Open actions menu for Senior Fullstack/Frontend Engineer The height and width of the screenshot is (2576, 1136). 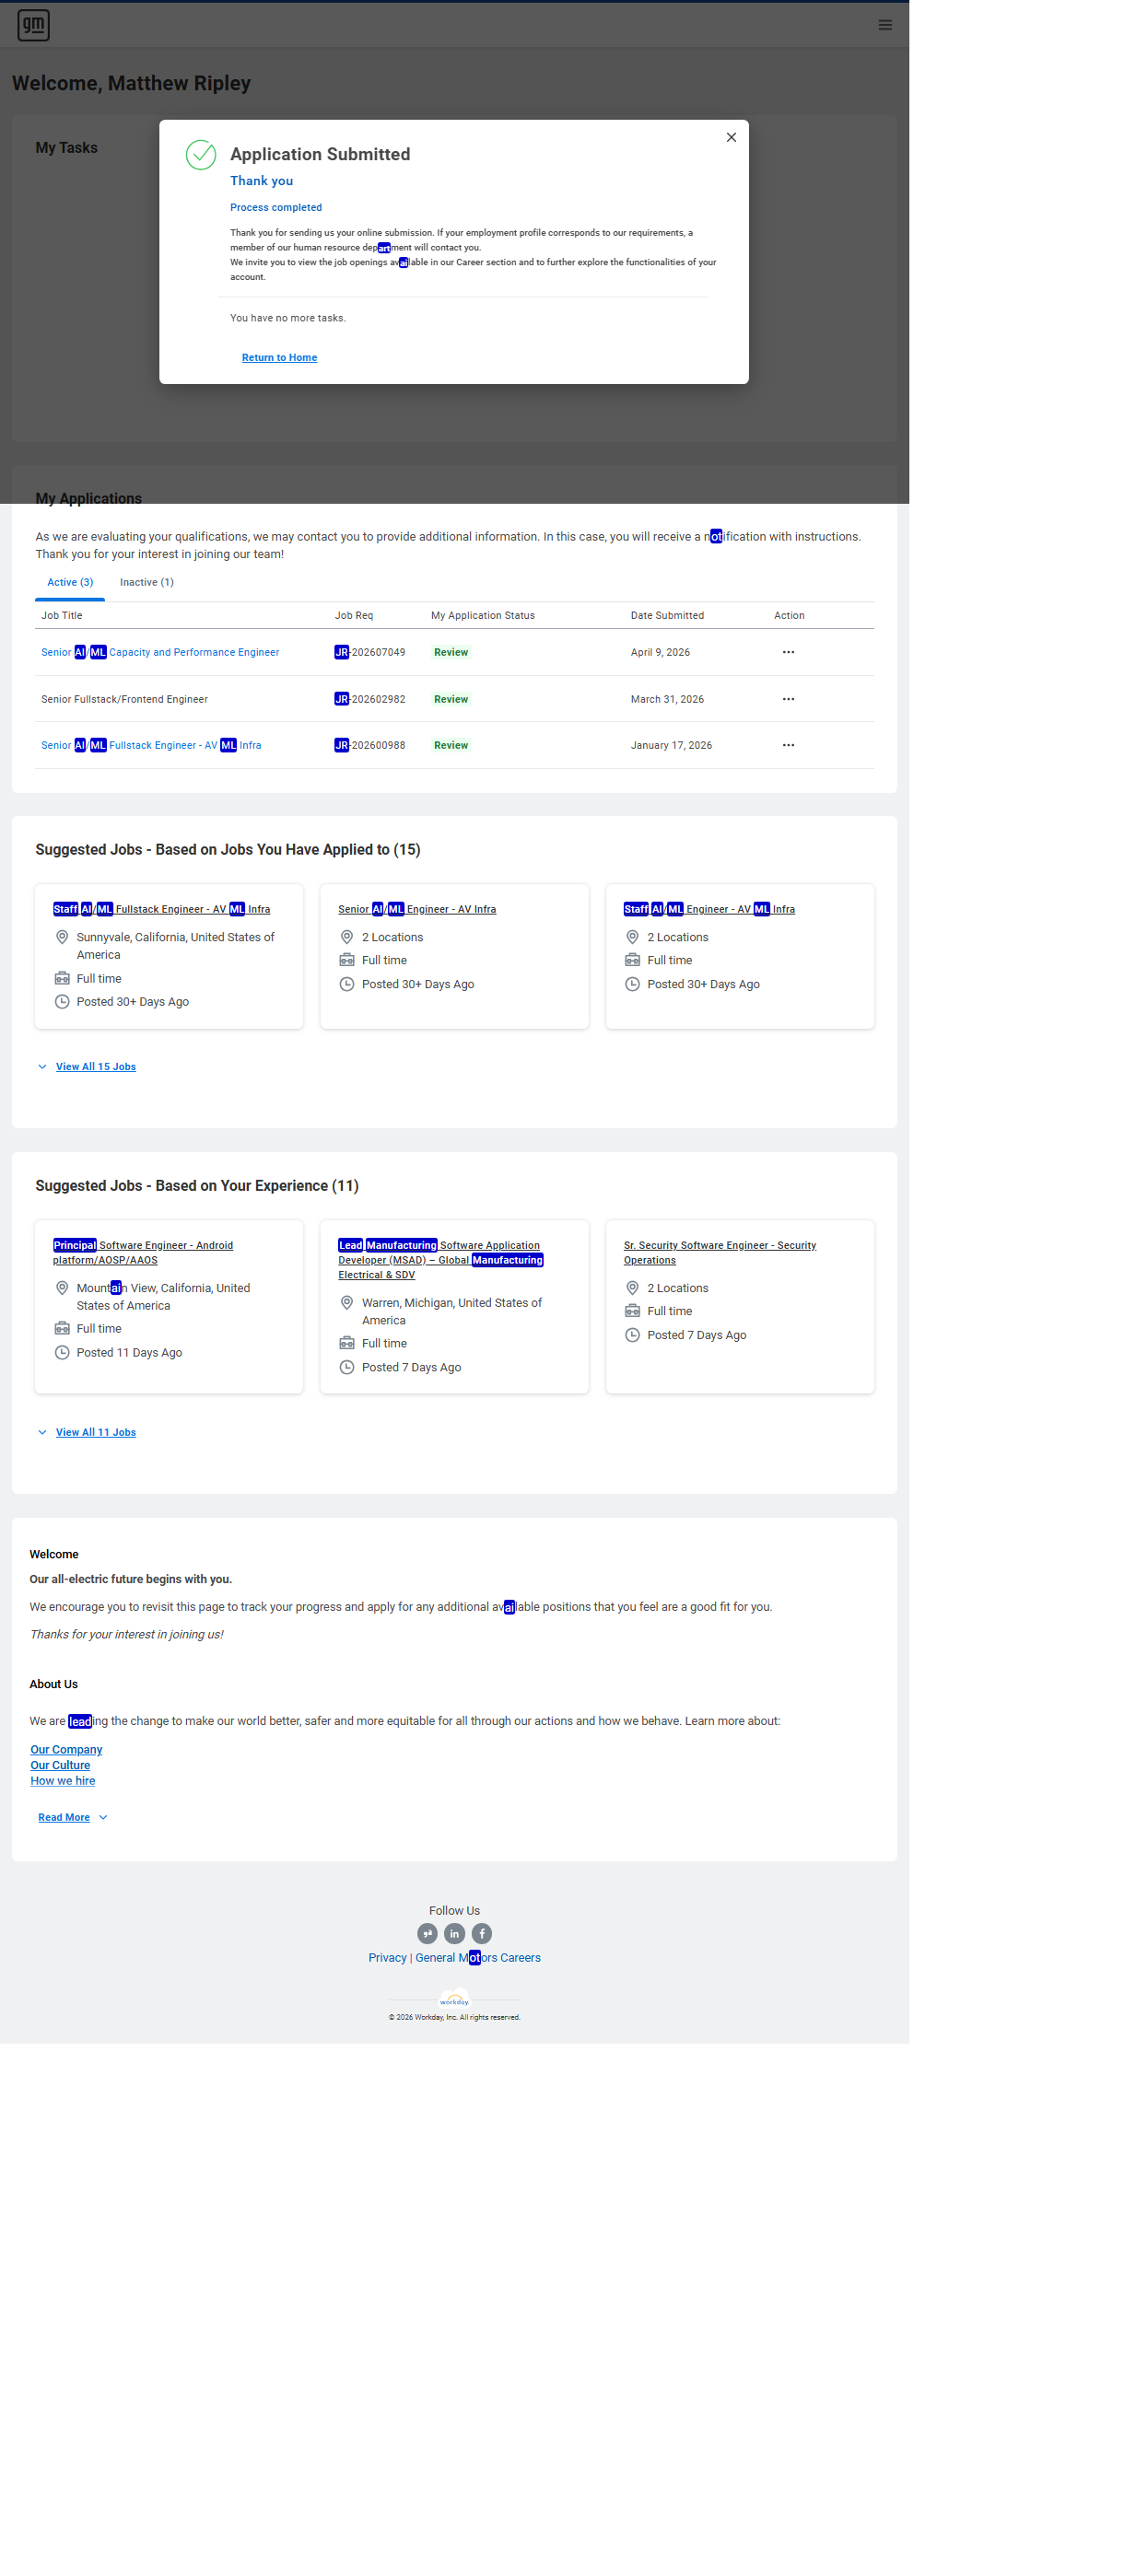(x=788, y=699)
